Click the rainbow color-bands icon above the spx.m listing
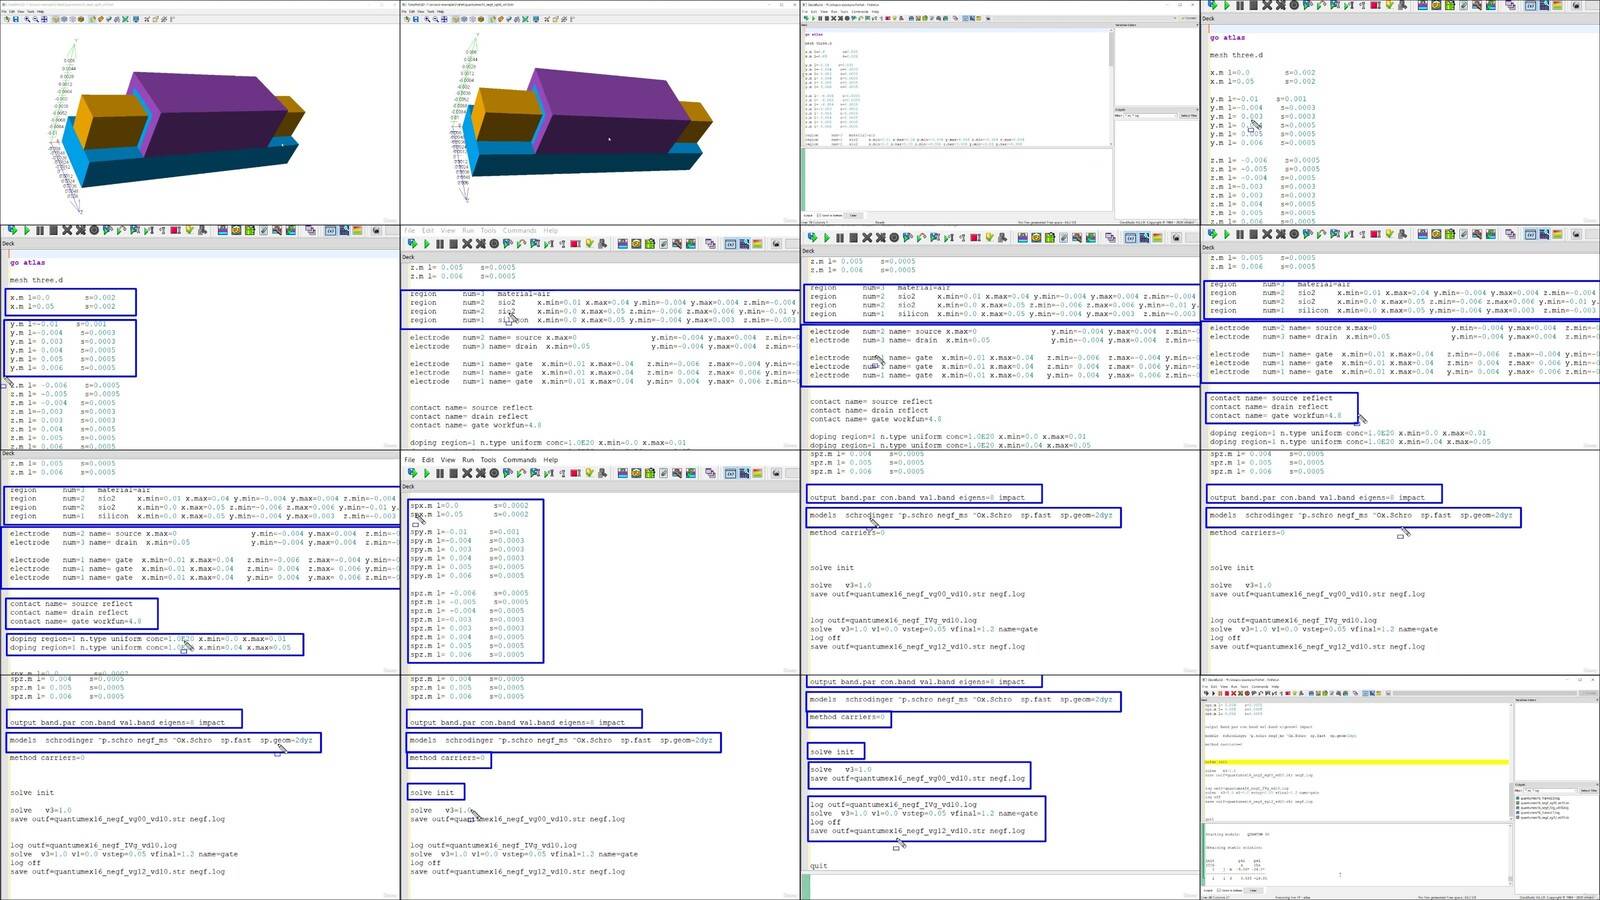 pos(757,473)
